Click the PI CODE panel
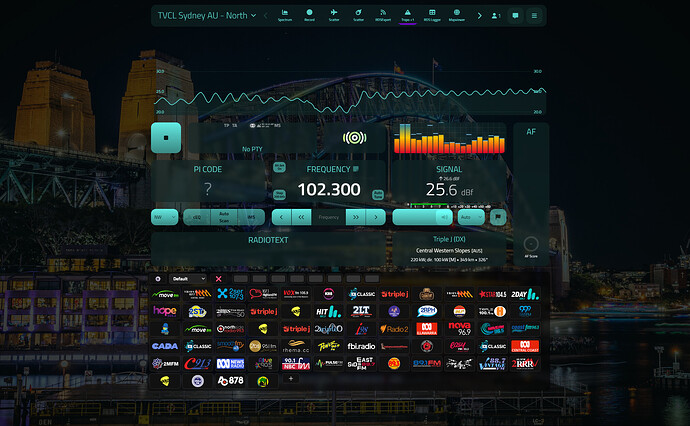This screenshot has height=426, width=690. pyautogui.click(x=208, y=181)
